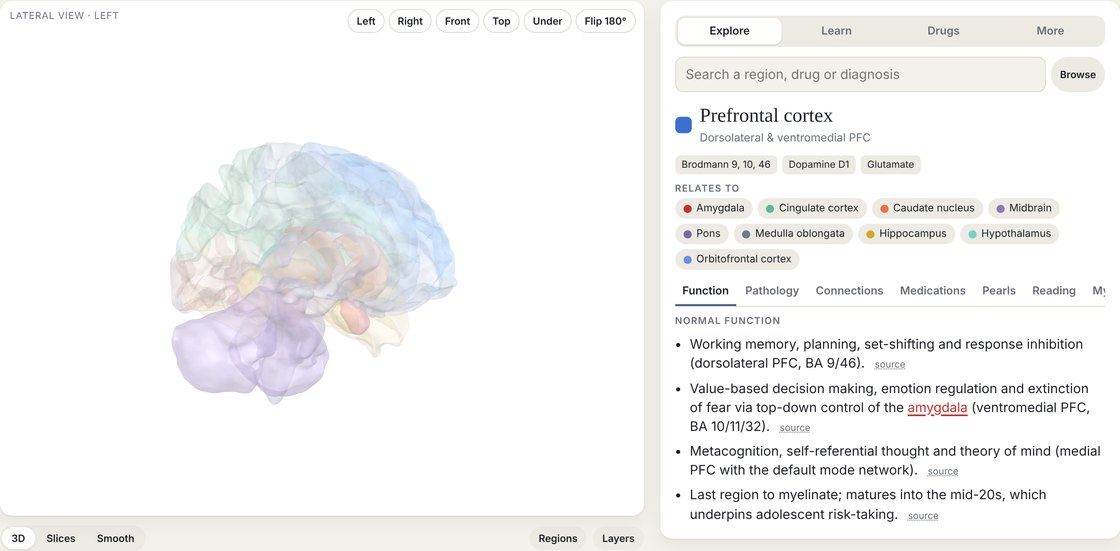Select the Pathology sub-tab
The width and height of the screenshot is (1120, 551).
pyautogui.click(x=771, y=291)
